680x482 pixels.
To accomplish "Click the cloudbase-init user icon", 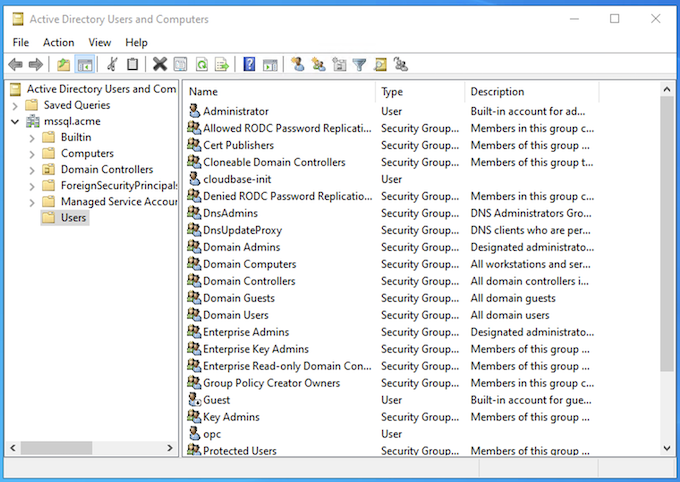I will click(x=195, y=179).
